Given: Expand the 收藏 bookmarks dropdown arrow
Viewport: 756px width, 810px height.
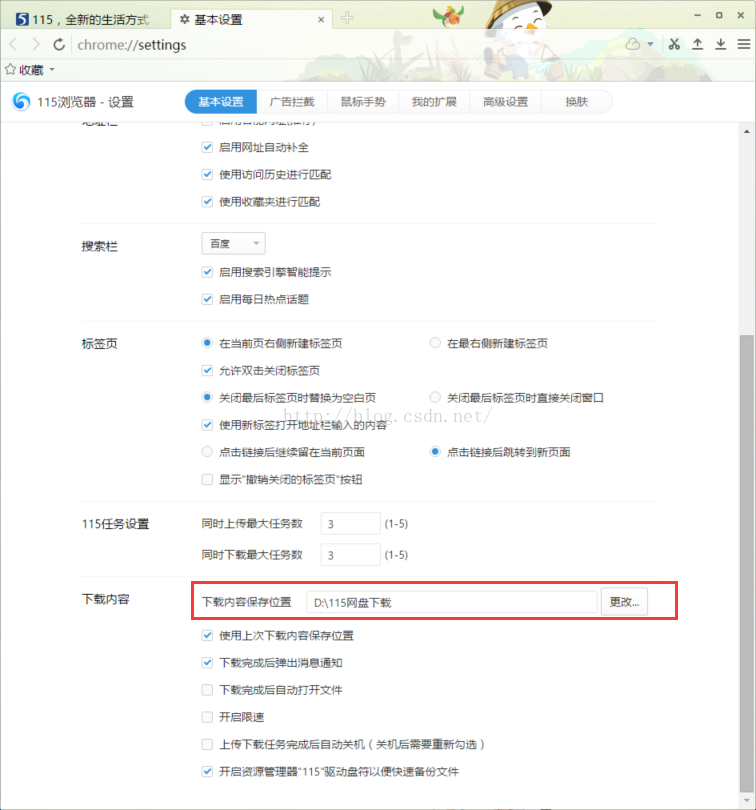Looking at the screenshot, I should pyautogui.click(x=52, y=69).
